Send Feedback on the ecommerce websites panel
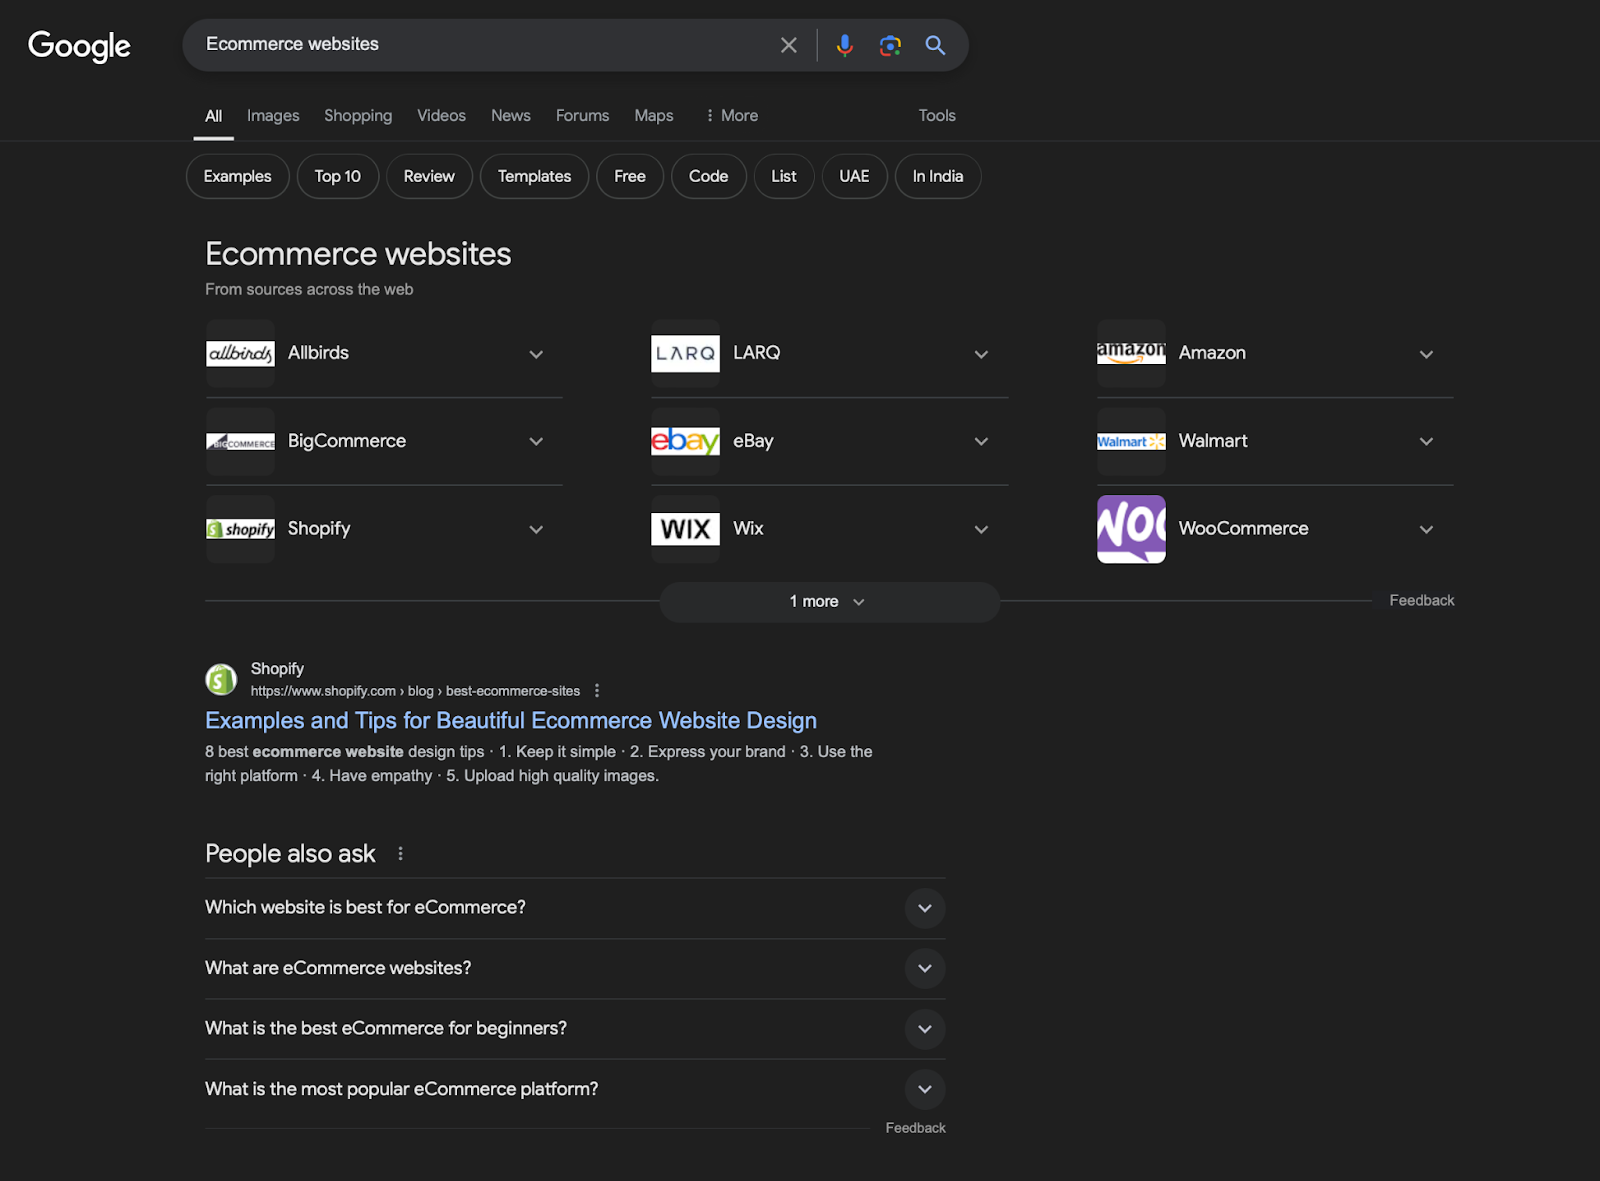Viewport: 1600px width, 1181px height. tap(1422, 601)
